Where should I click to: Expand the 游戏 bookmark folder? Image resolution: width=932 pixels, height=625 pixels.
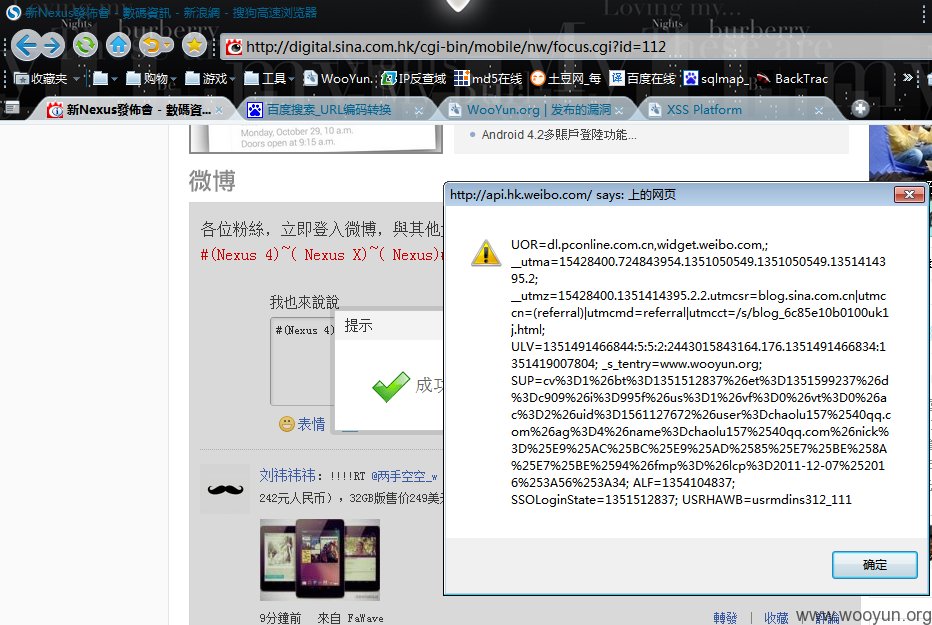click(x=210, y=78)
